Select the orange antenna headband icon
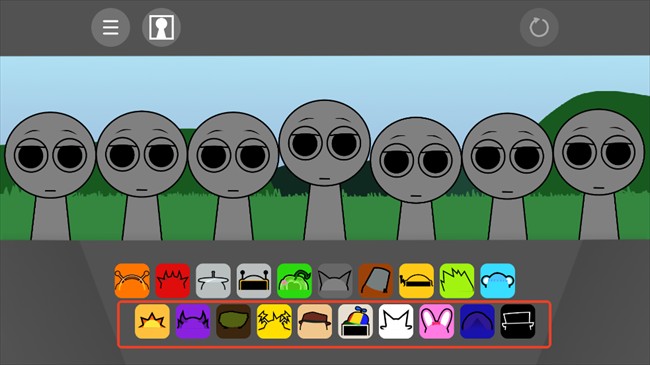The height and width of the screenshot is (365, 650). click(132, 281)
